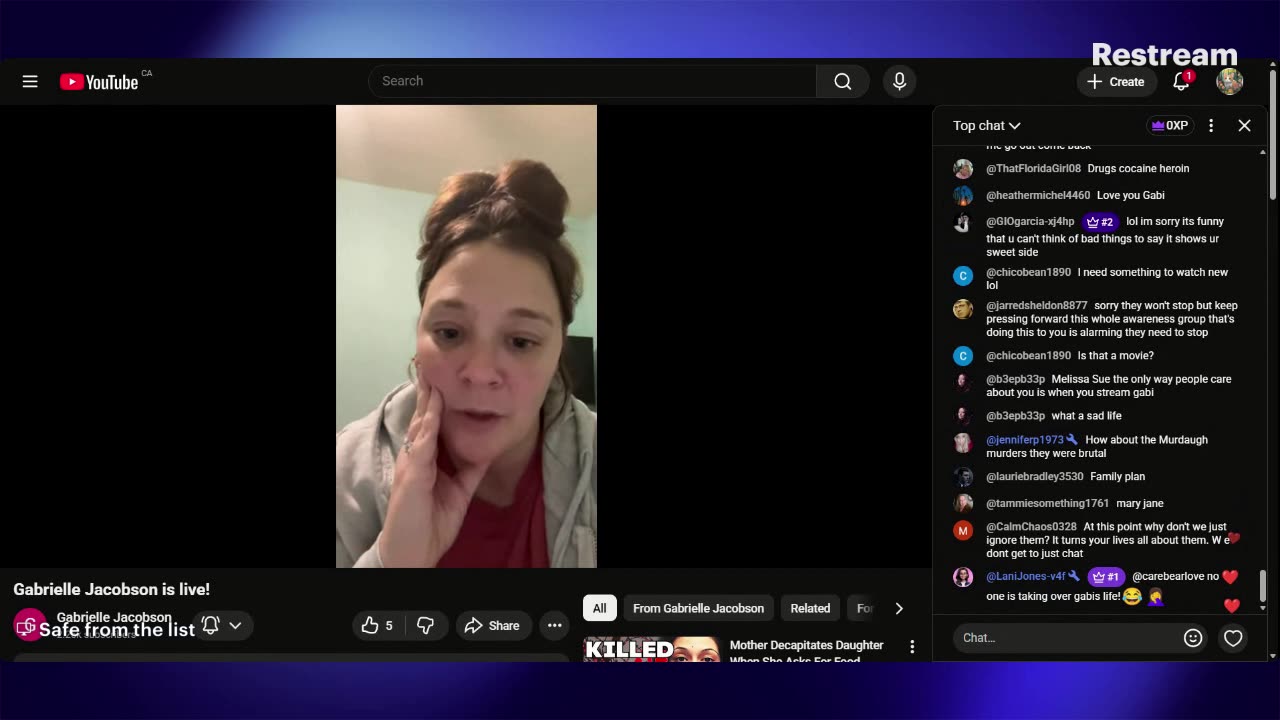Click @jenniferp1973 moderator name
1280x720 pixels.
click(x=1025, y=440)
